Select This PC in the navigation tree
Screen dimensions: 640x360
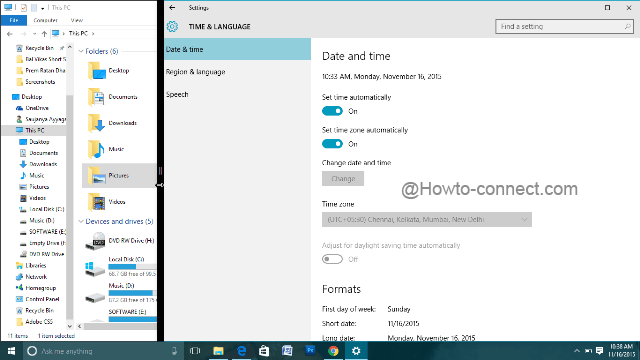[34, 131]
